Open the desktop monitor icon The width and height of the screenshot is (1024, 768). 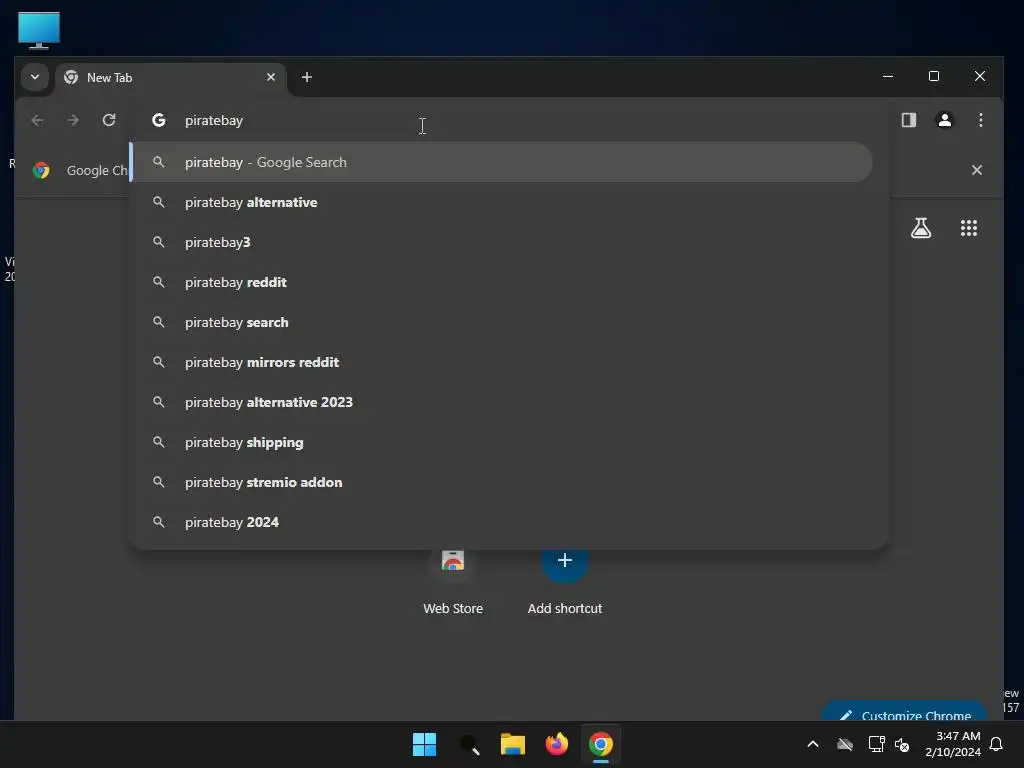point(39,30)
